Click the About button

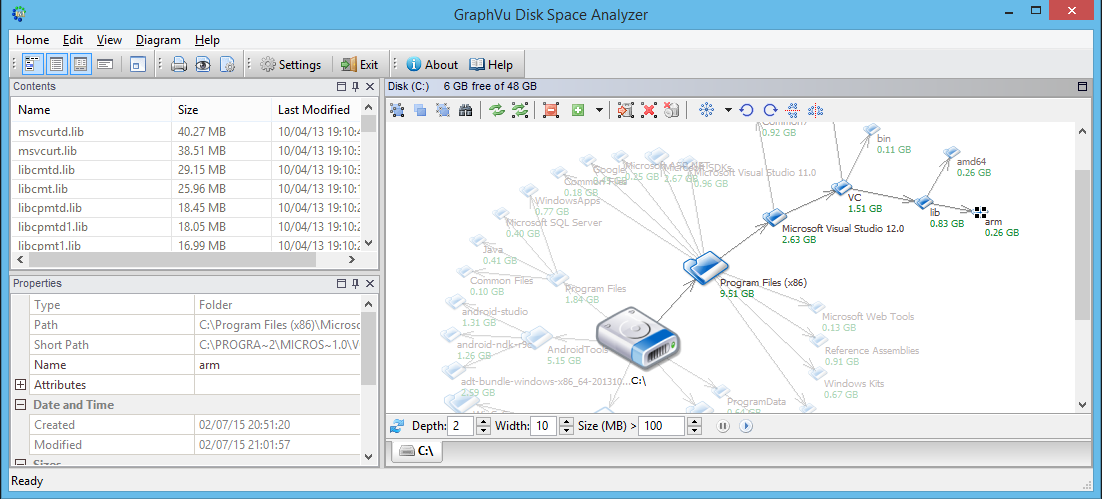coord(432,65)
